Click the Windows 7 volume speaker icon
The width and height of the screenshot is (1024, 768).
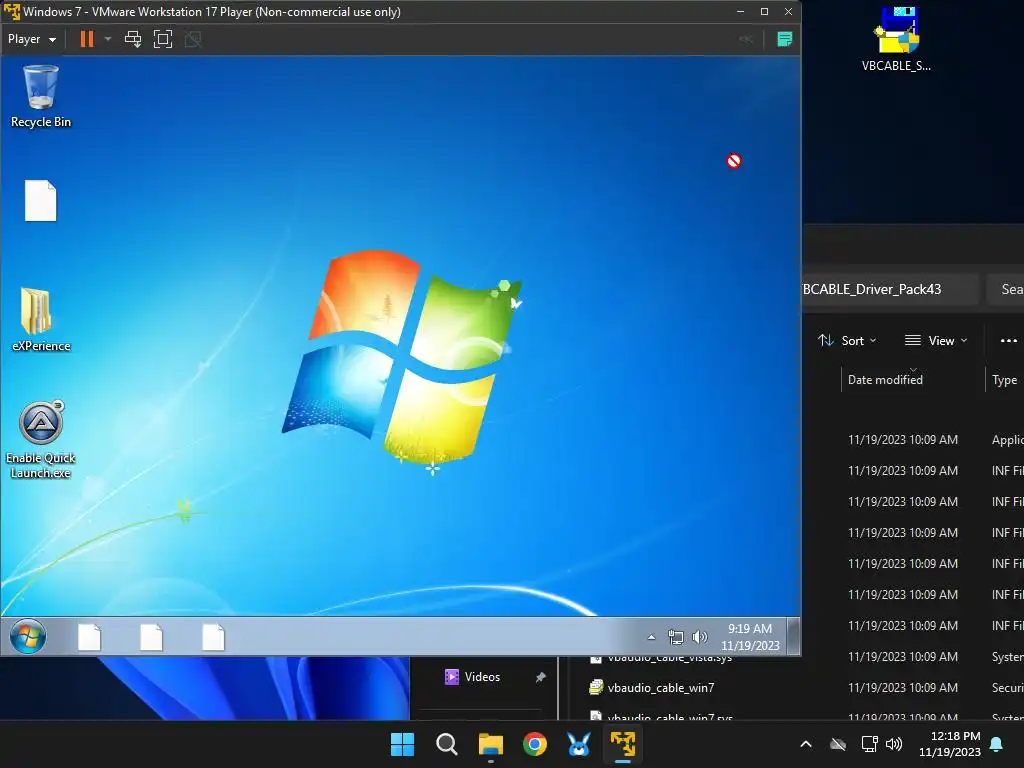point(699,637)
